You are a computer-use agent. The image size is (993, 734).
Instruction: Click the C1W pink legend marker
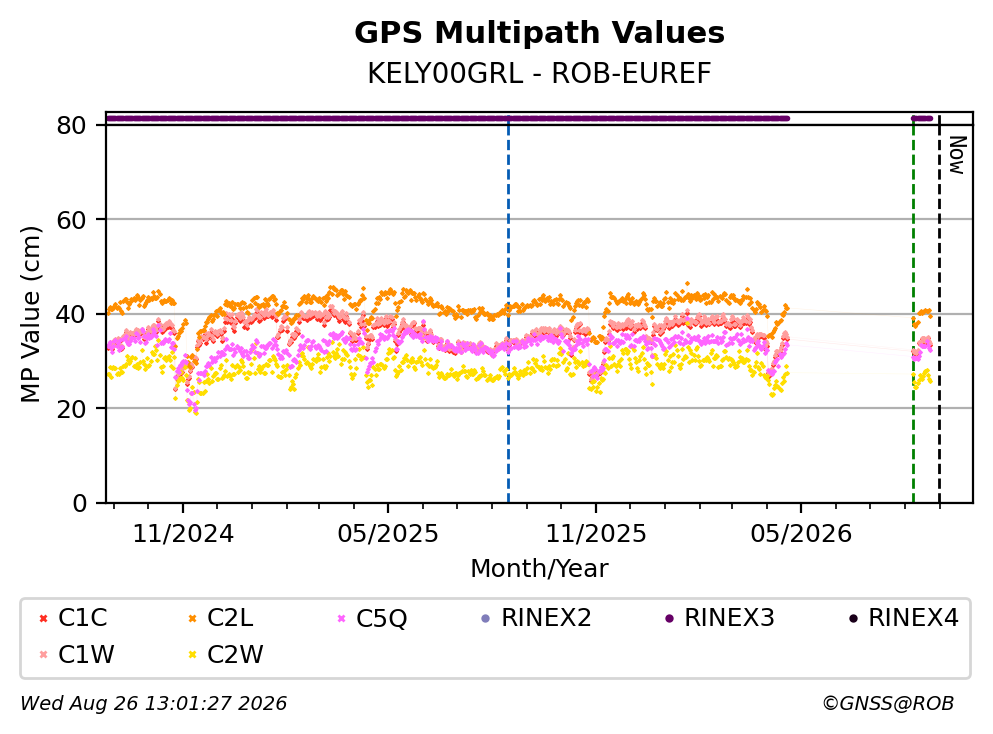(x=43, y=655)
